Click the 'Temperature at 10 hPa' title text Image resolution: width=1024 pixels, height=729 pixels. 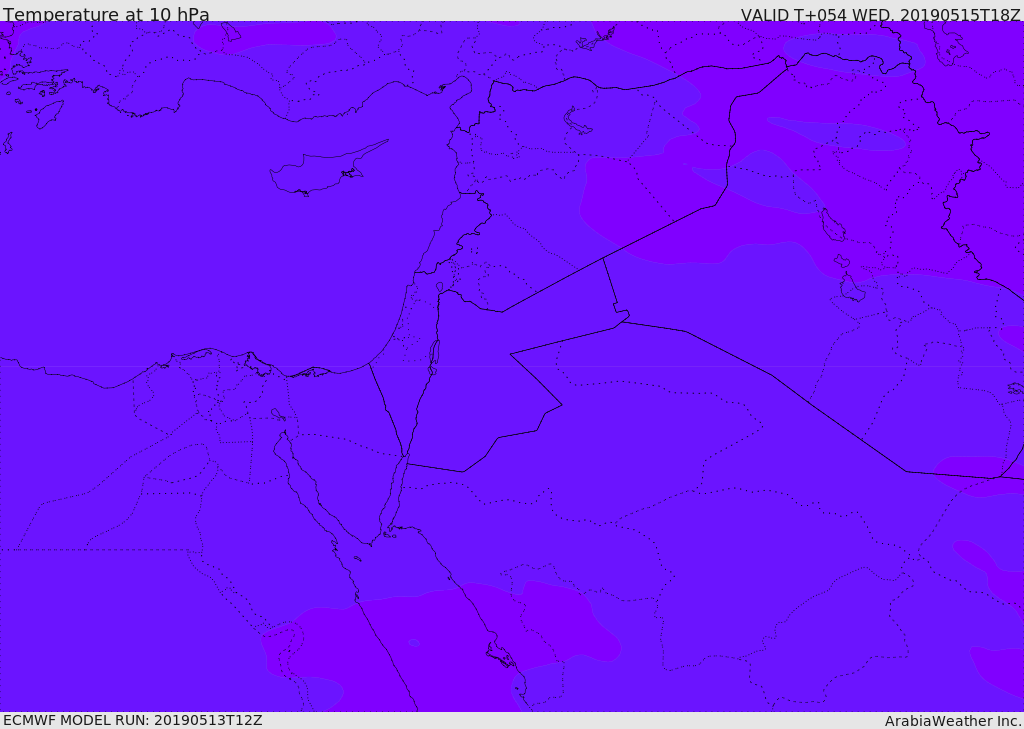point(106,14)
